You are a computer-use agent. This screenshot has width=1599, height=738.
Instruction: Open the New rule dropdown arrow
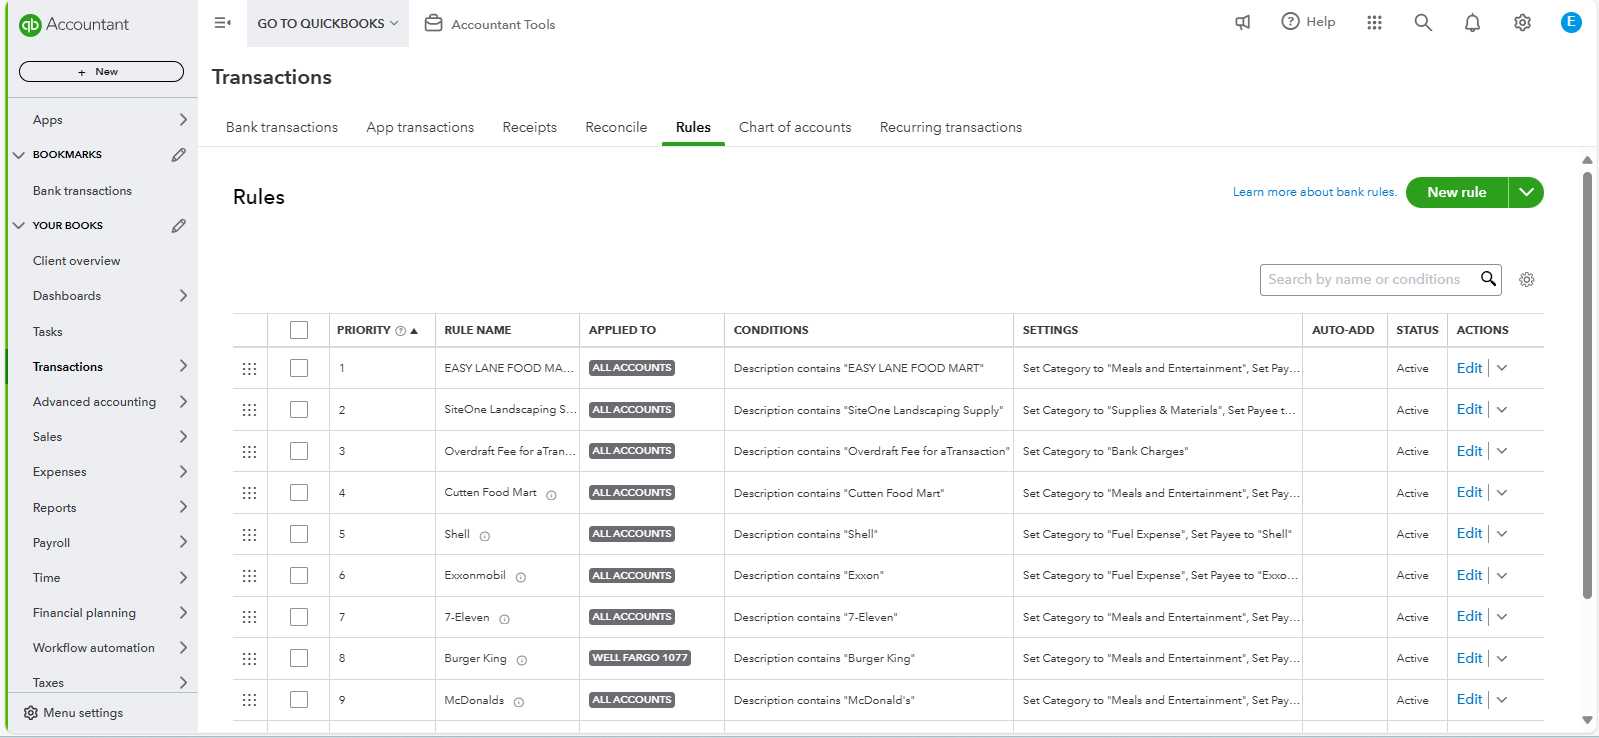coord(1526,192)
